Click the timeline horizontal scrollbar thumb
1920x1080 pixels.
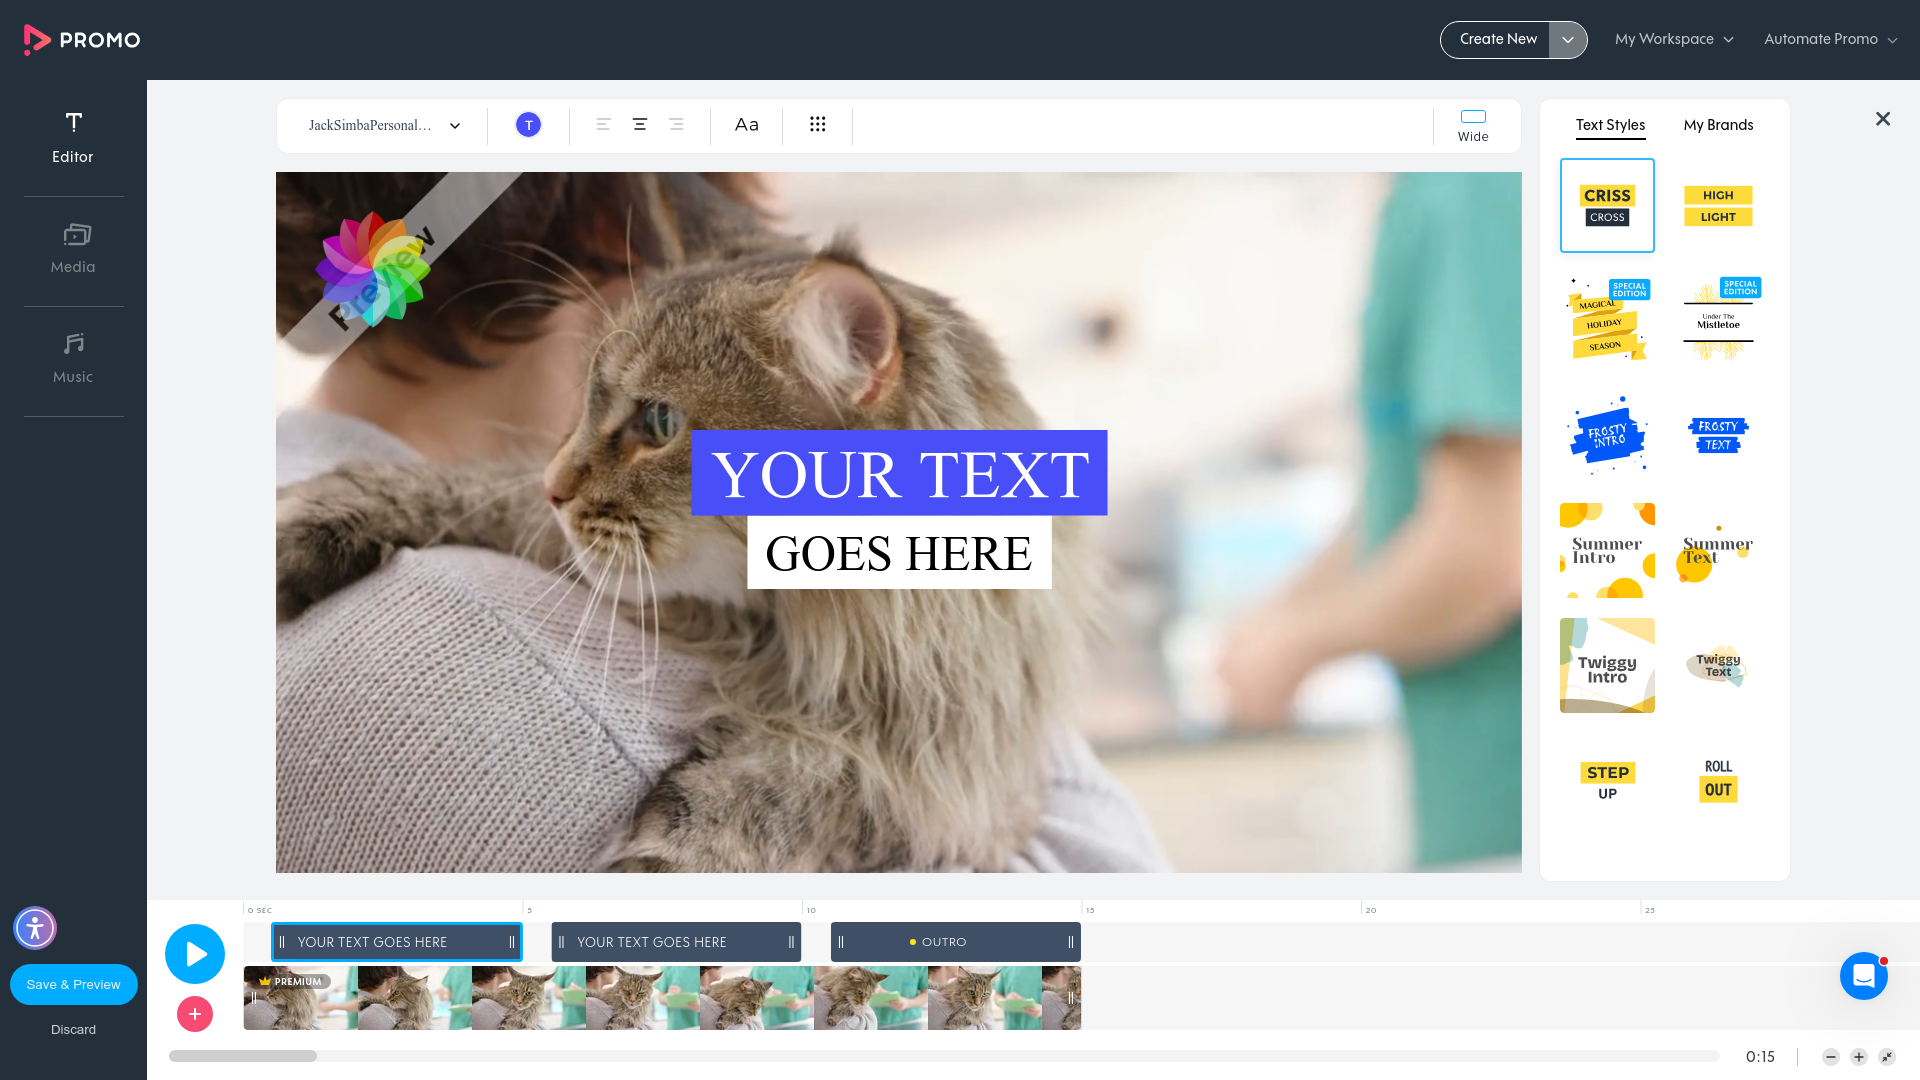coord(243,1056)
